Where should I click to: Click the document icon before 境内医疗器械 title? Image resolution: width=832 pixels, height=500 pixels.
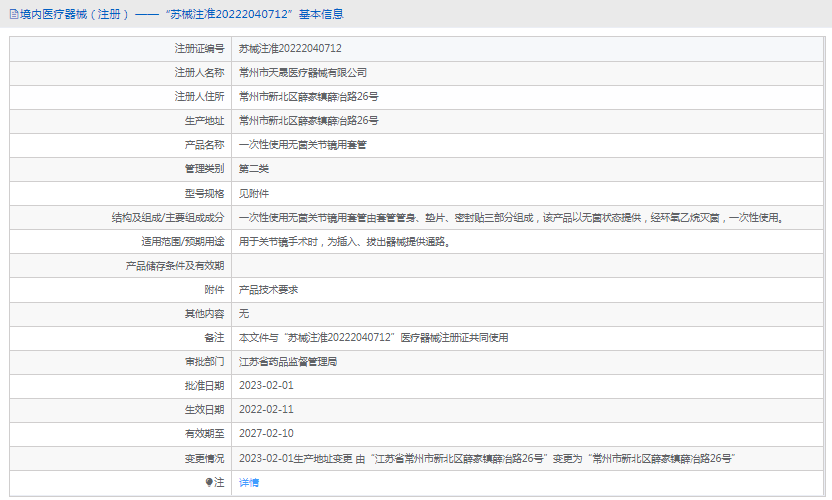[x=14, y=14]
